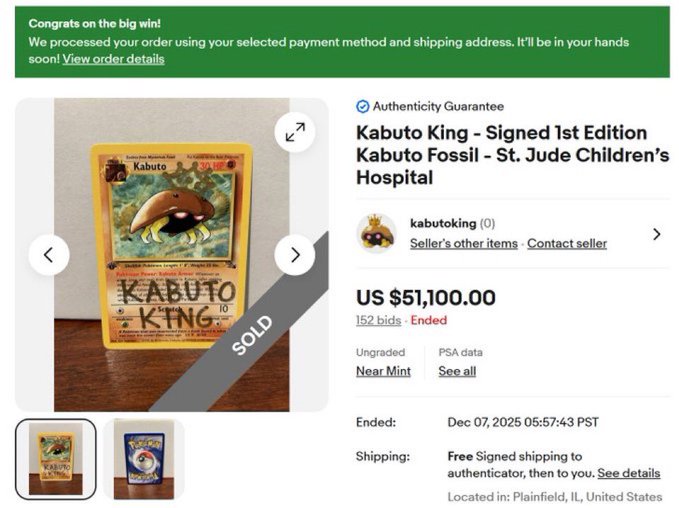The width and height of the screenshot is (679, 508).
Task: Select the card back thumbnail
Action: [x=143, y=458]
